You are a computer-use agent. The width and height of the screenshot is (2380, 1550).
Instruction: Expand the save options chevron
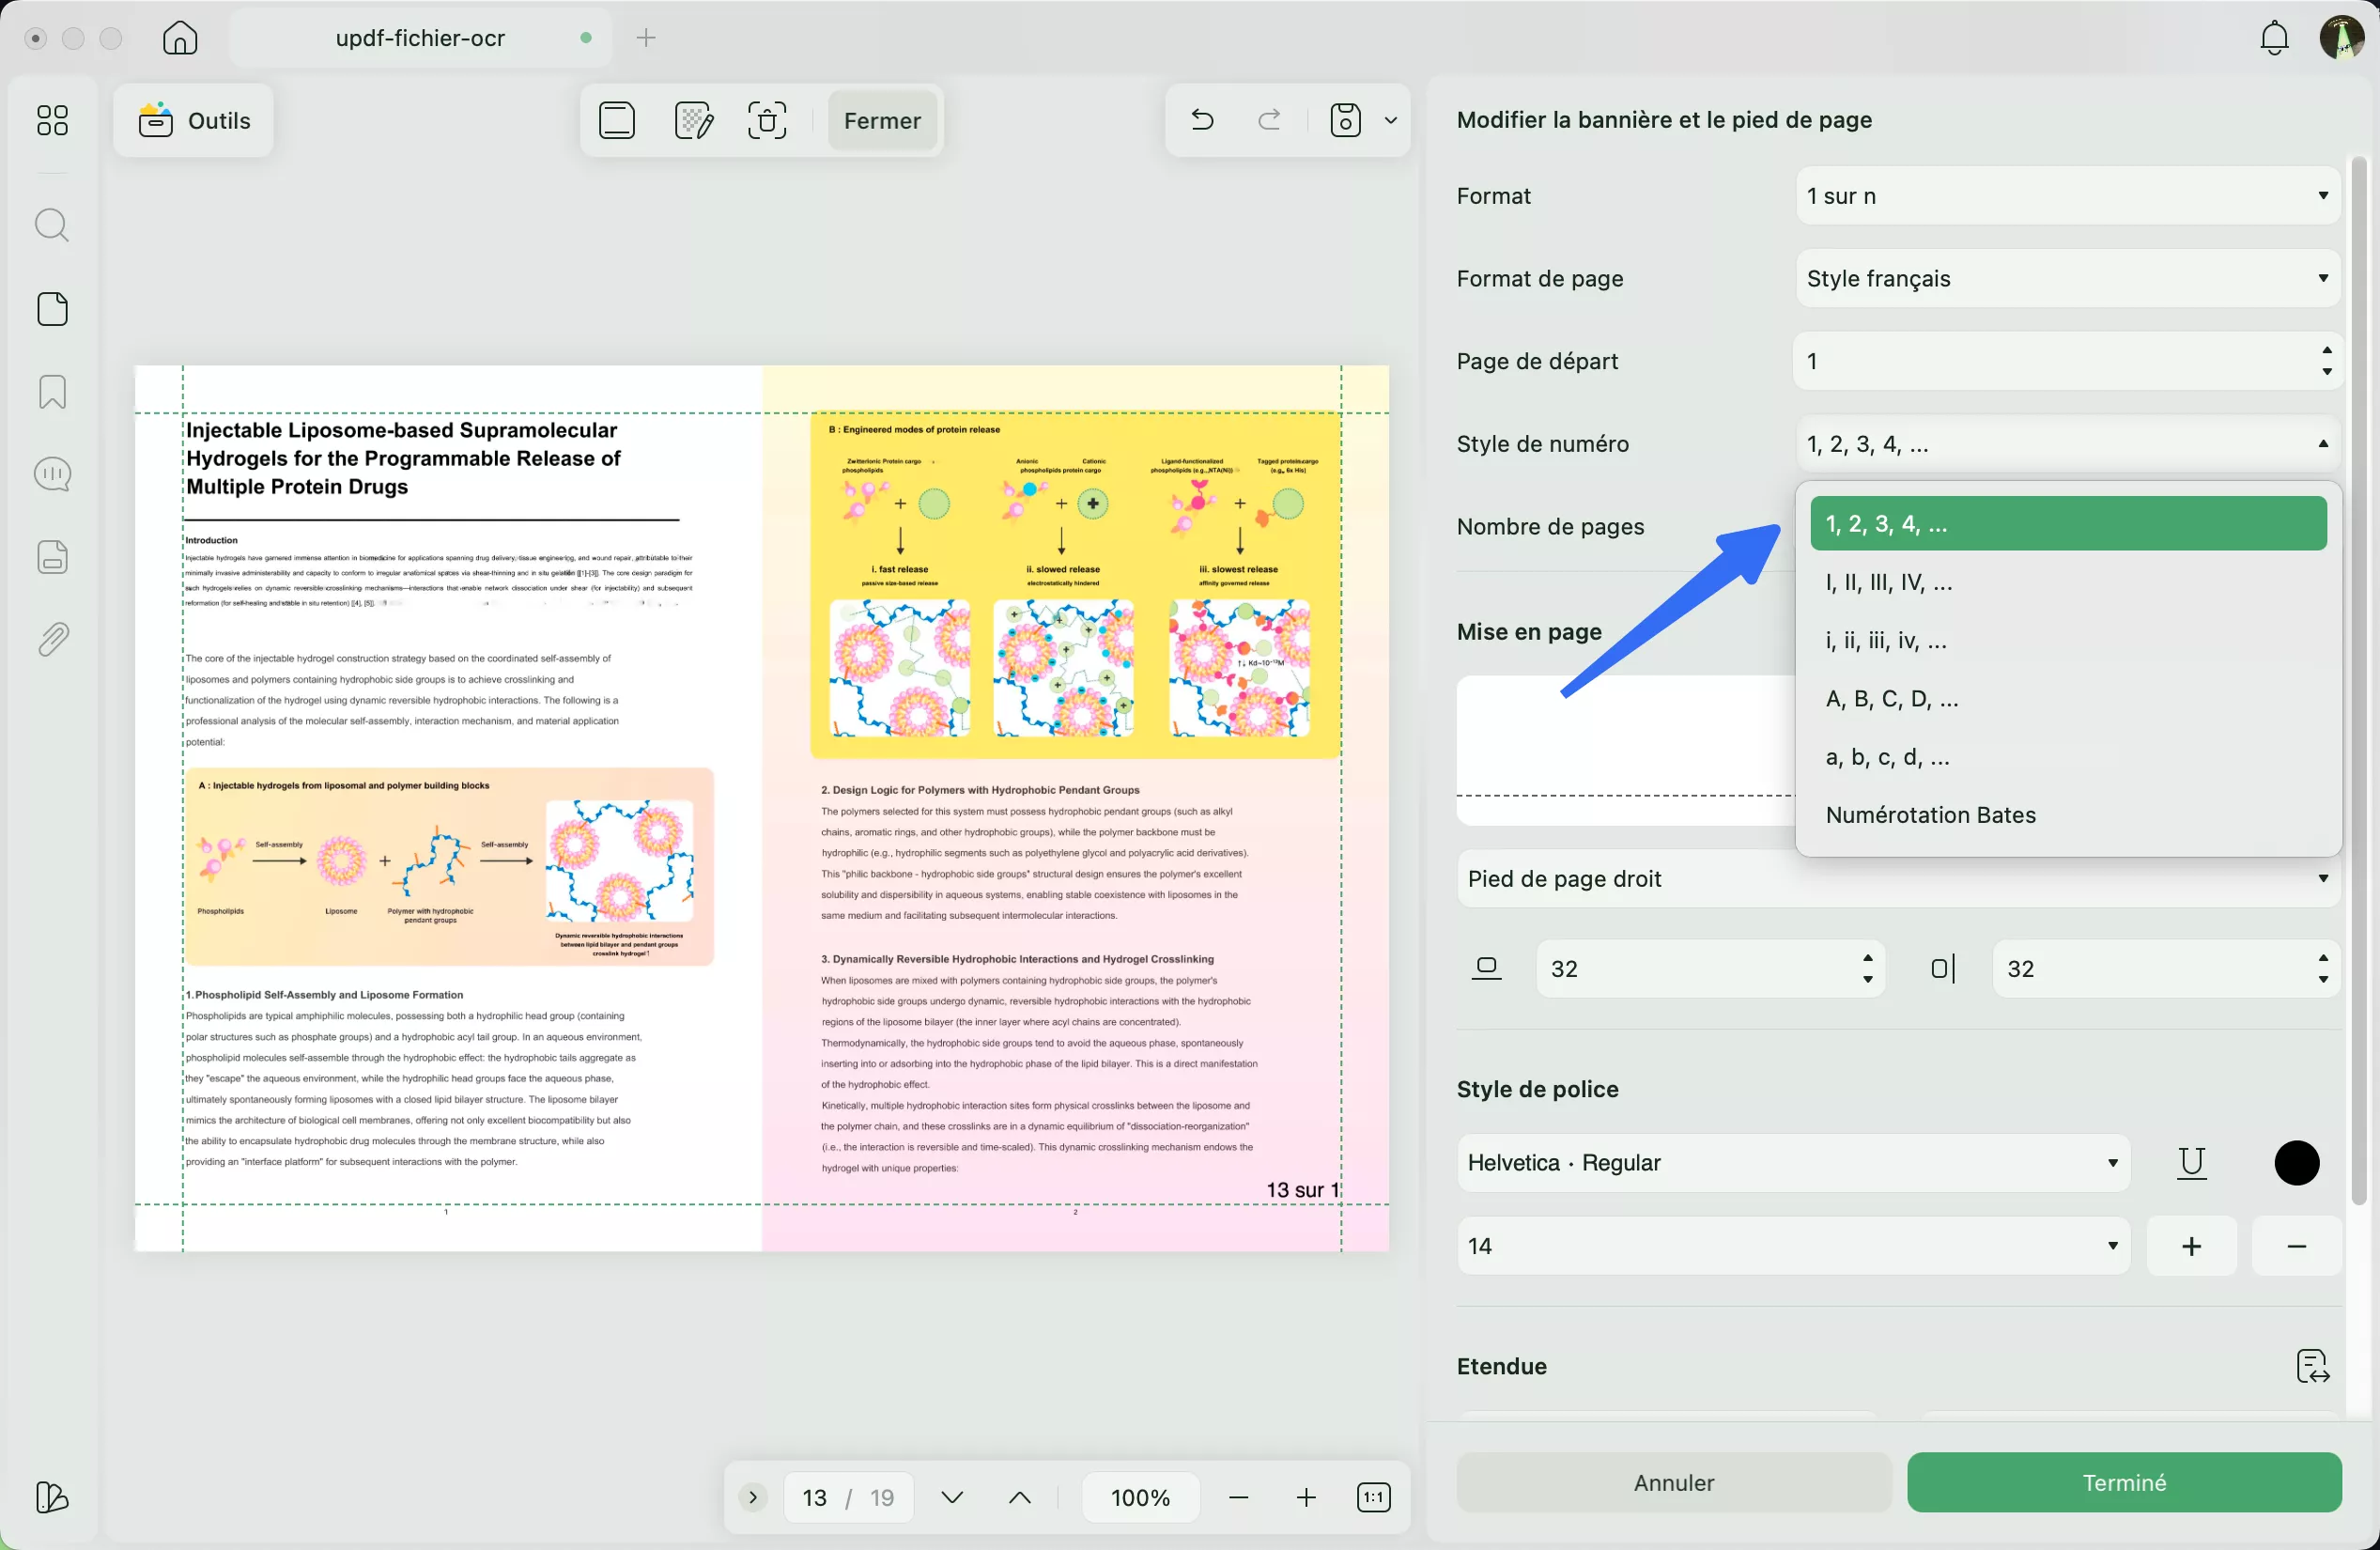[1391, 120]
